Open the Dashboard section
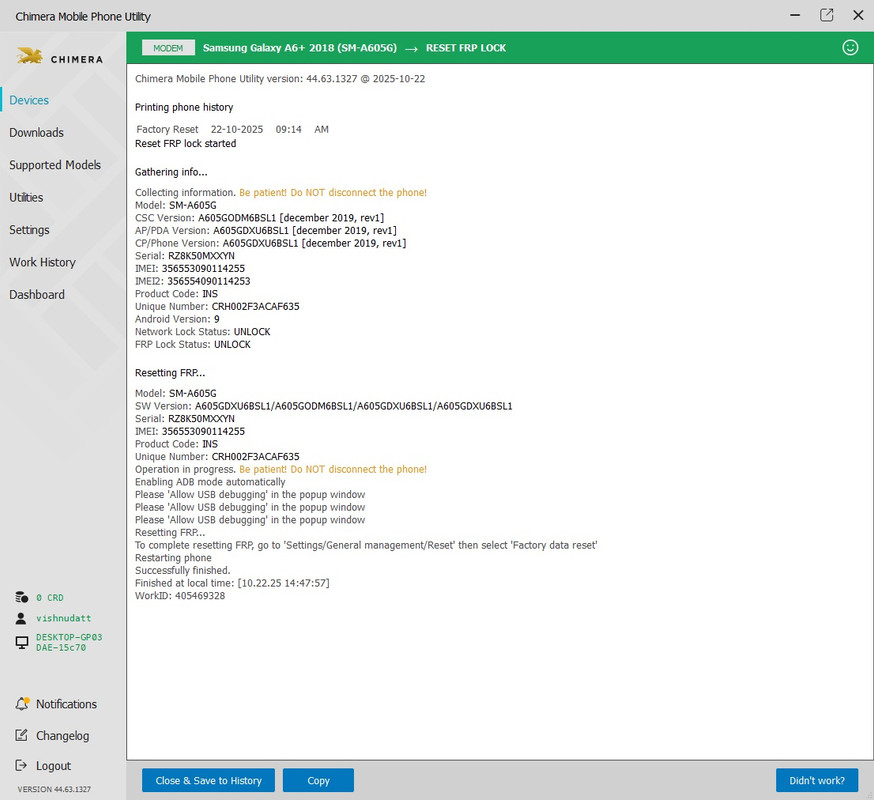 coord(37,294)
